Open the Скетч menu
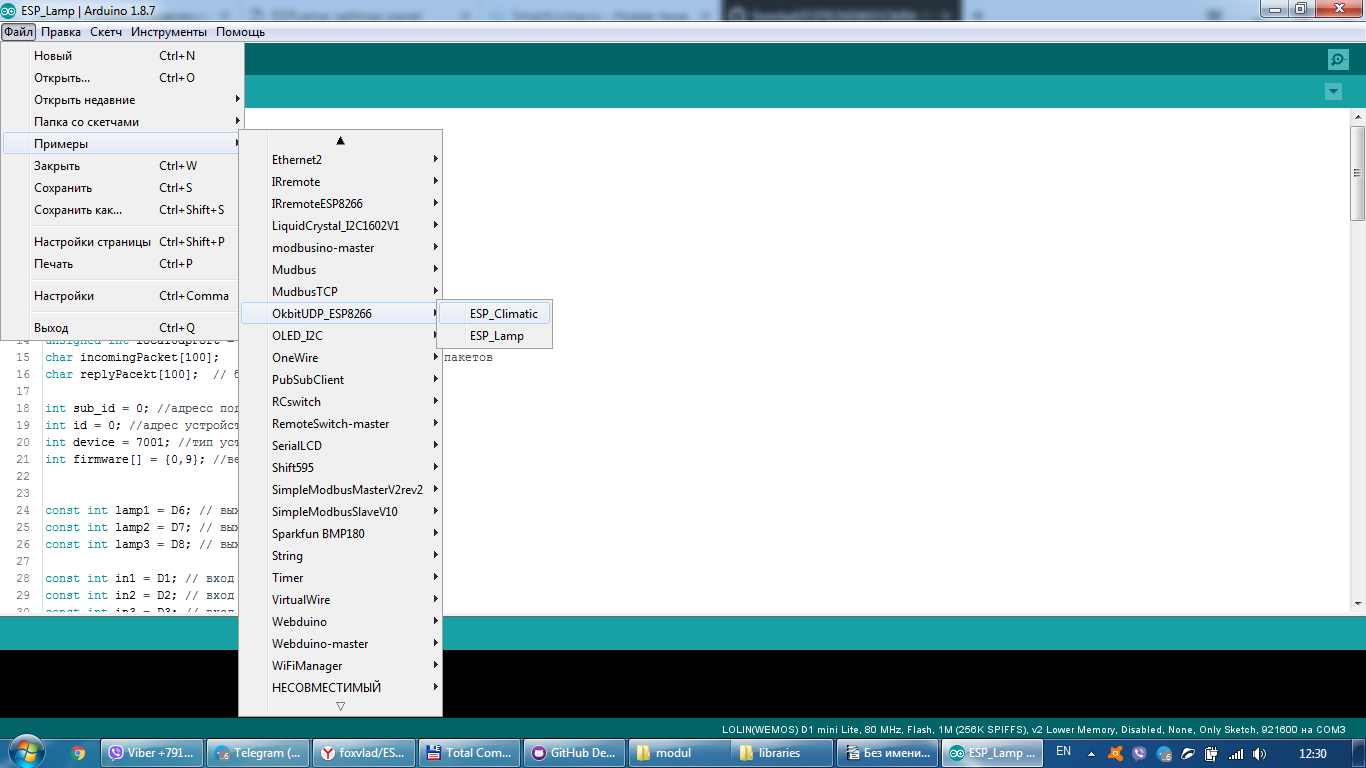The height and width of the screenshot is (768, 1366). [106, 32]
